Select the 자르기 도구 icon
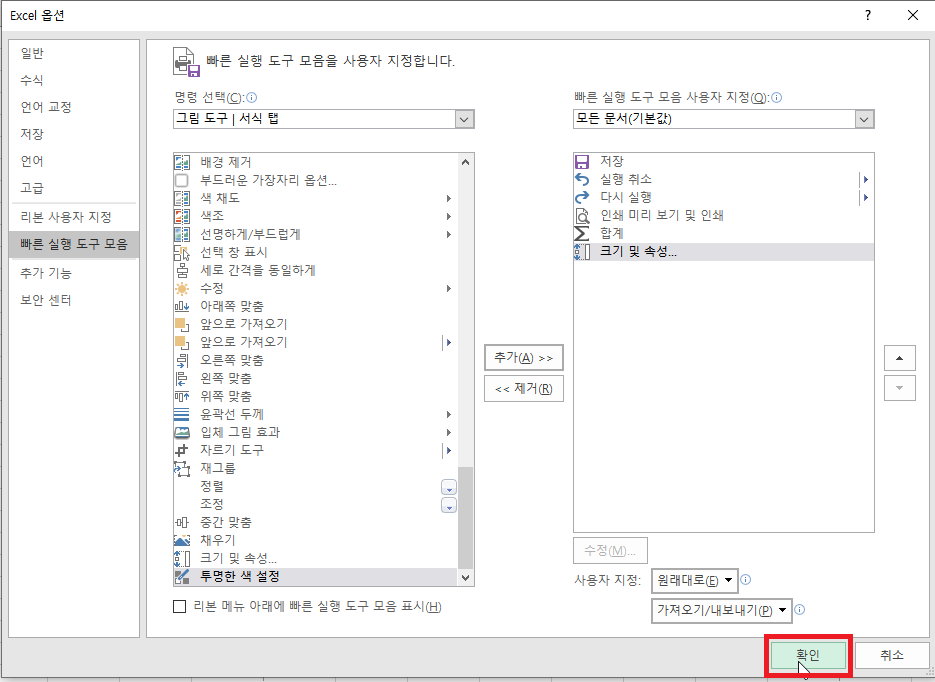Viewport: 935px width, 682px height. coord(182,450)
